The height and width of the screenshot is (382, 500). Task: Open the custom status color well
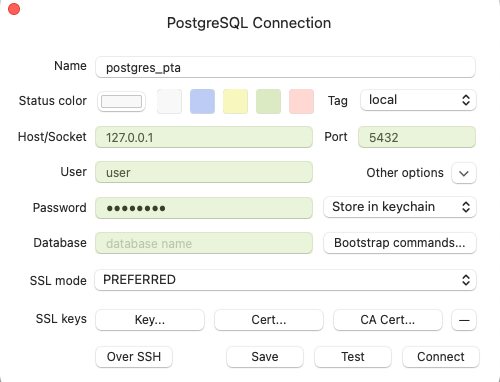(x=121, y=101)
